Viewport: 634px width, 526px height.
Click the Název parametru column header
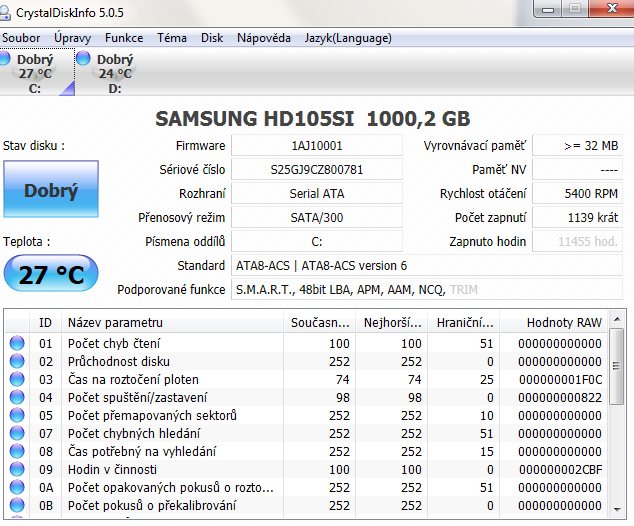click(172, 323)
